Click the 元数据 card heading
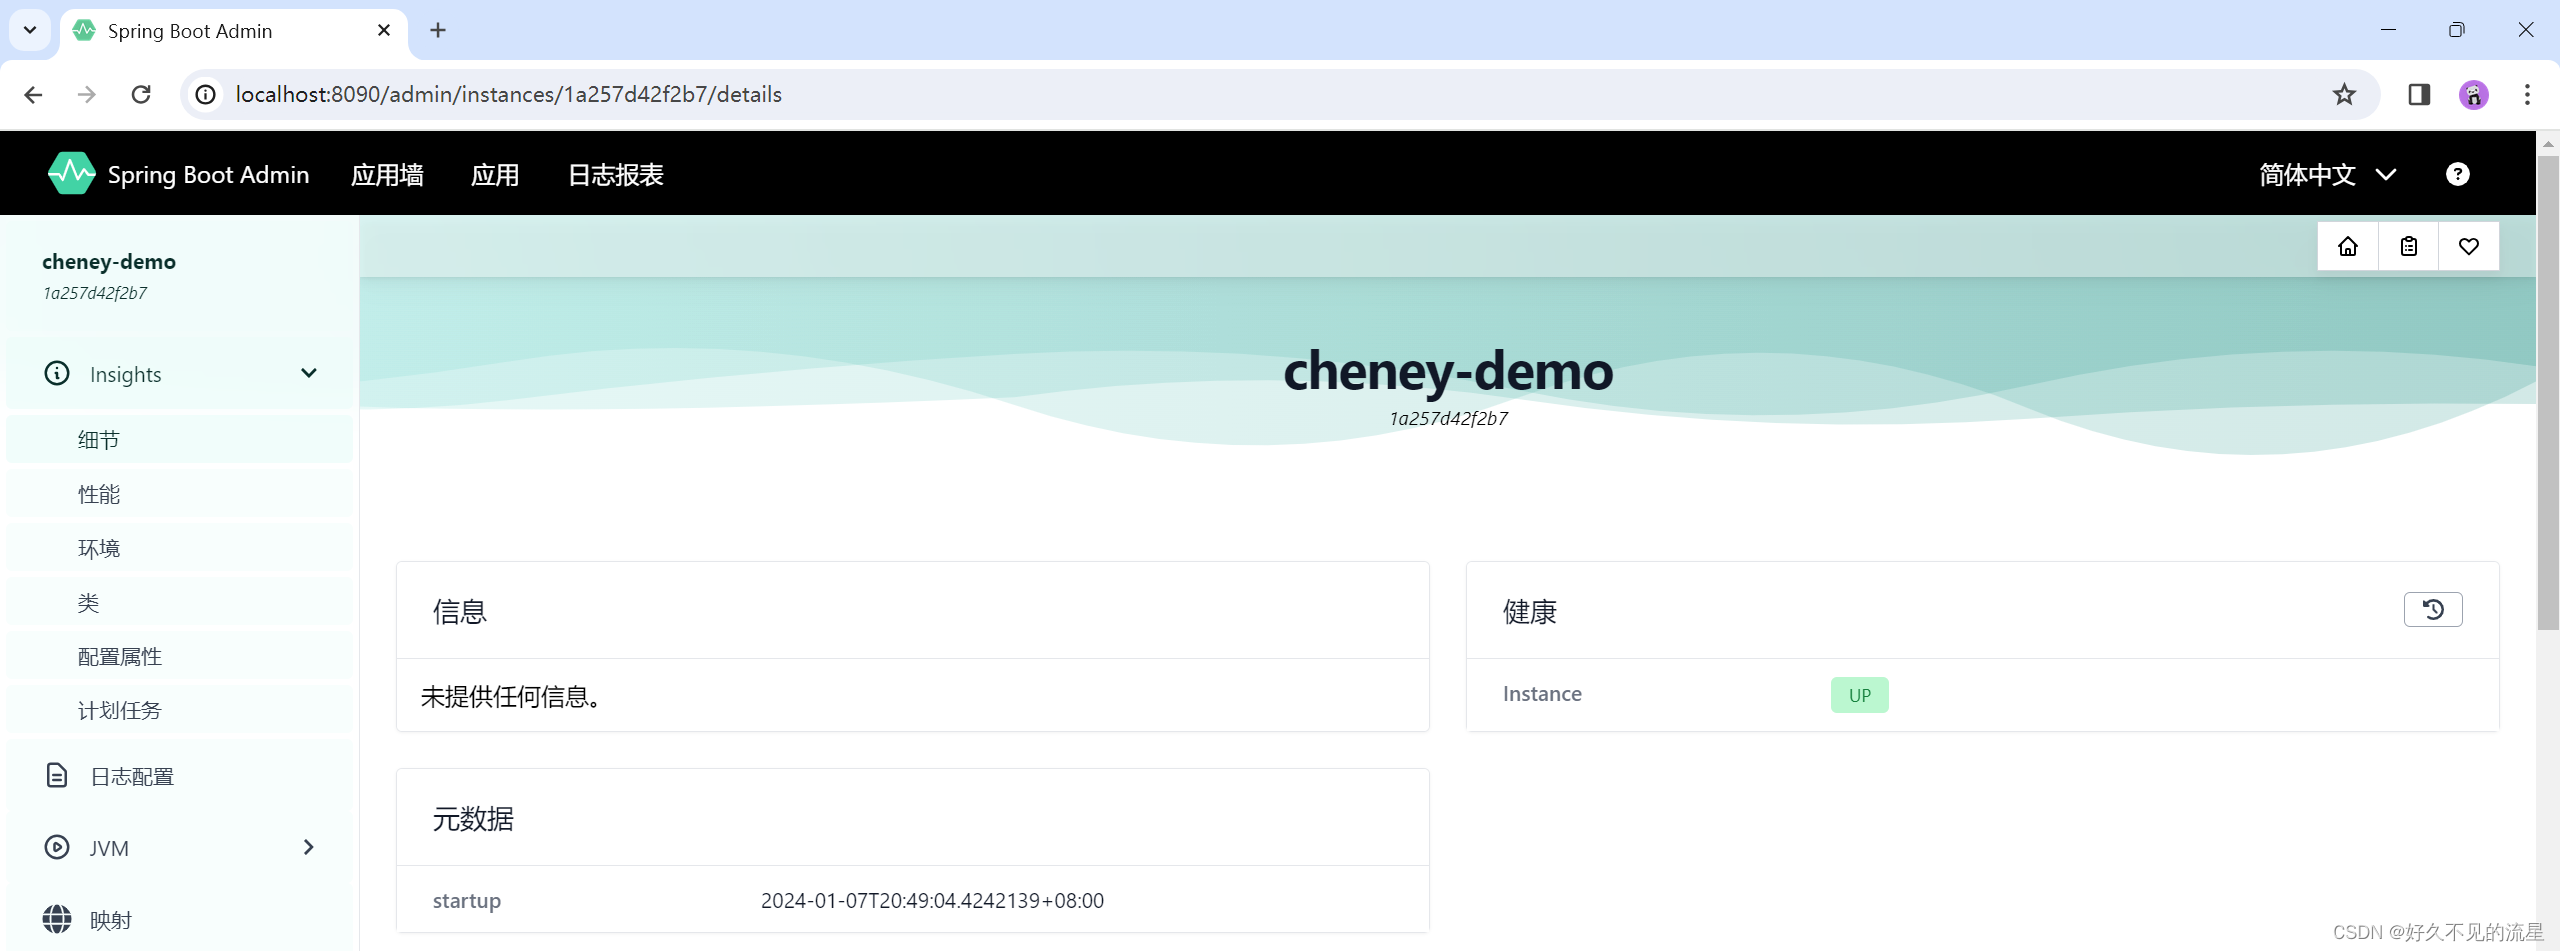The image size is (2560, 951). point(473,818)
